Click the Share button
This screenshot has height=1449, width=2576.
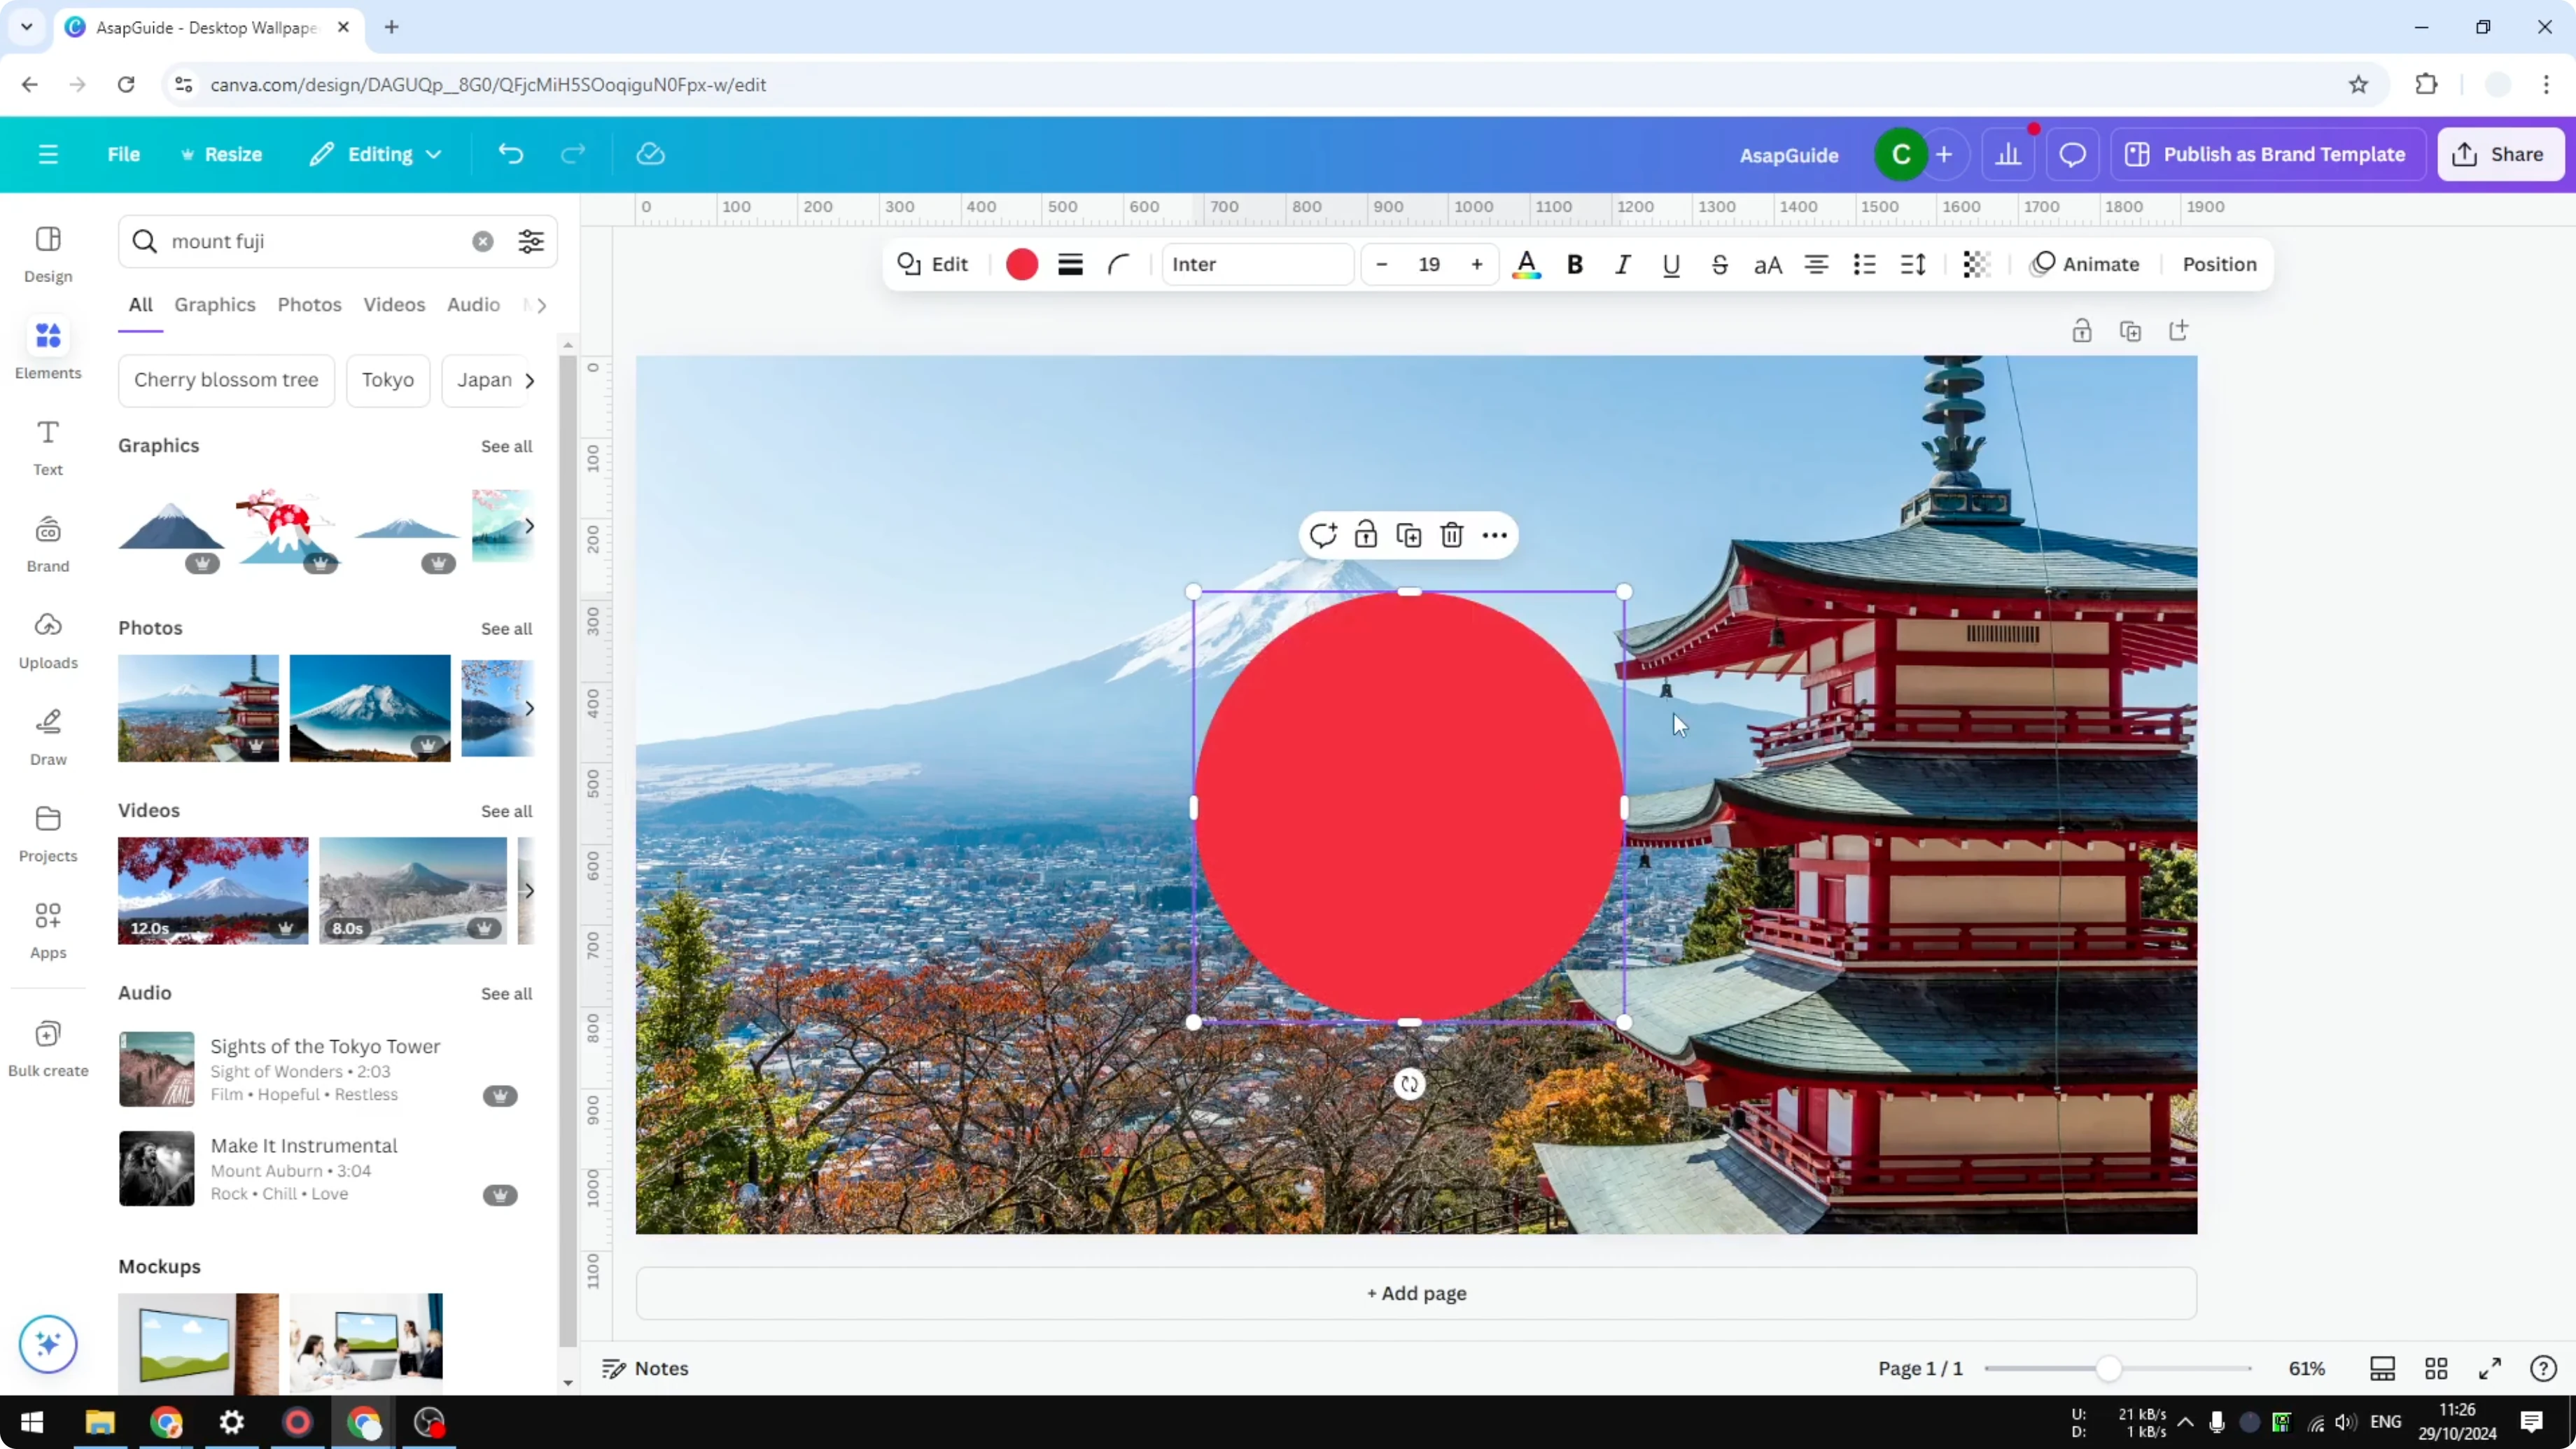click(2501, 154)
